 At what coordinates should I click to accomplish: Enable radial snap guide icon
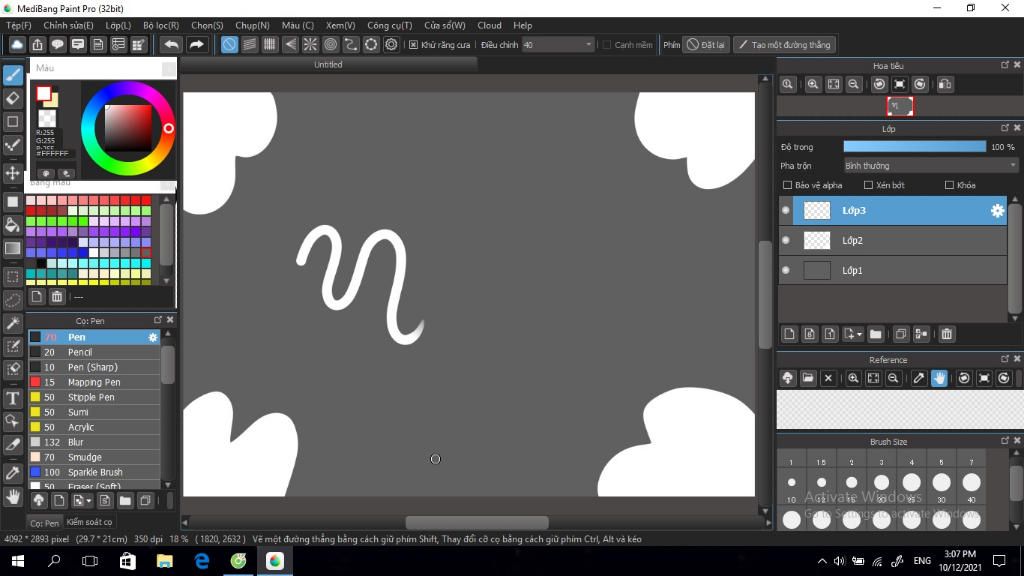pyautogui.click(x=310, y=44)
